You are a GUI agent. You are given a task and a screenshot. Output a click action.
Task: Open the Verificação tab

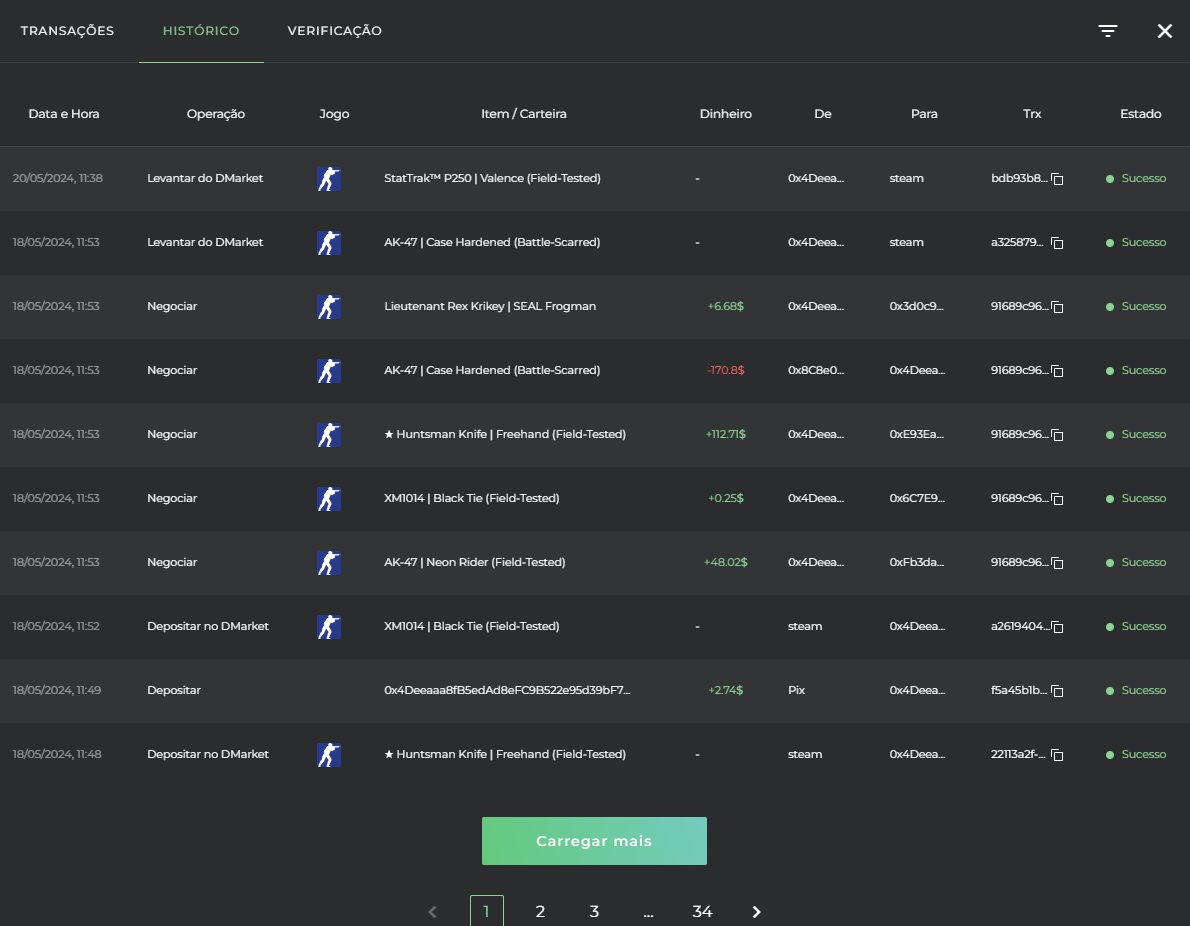coord(335,30)
